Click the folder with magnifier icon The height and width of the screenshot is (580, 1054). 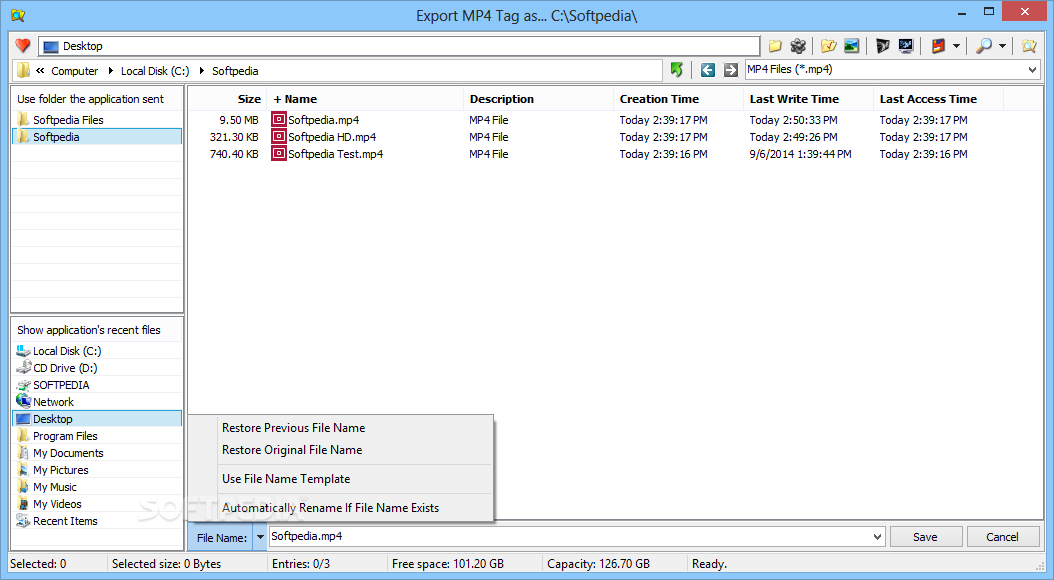pyautogui.click(x=1029, y=46)
